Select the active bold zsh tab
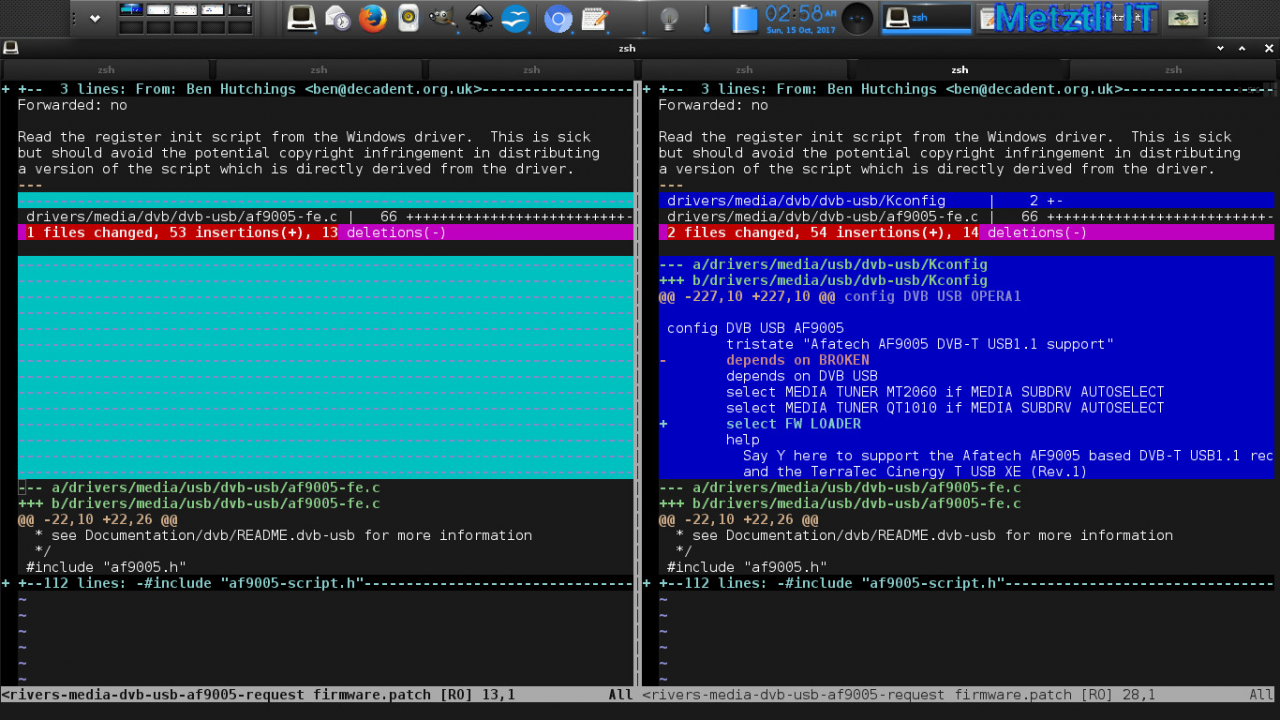This screenshot has width=1280, height=720. tap(959, 70)
